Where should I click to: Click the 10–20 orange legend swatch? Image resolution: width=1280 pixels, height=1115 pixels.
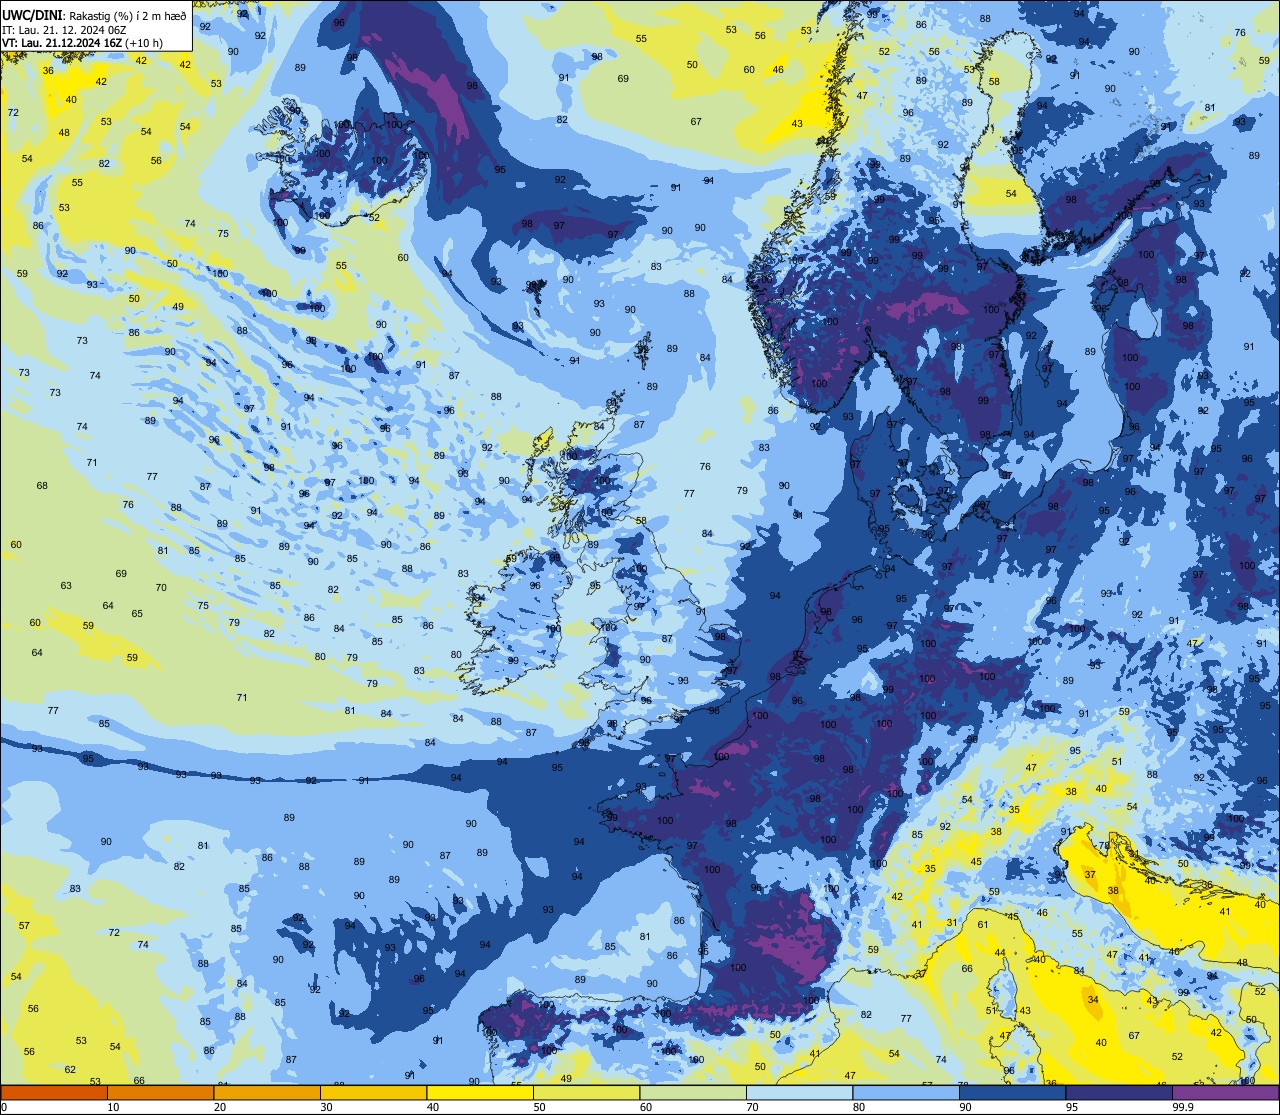160,1093
